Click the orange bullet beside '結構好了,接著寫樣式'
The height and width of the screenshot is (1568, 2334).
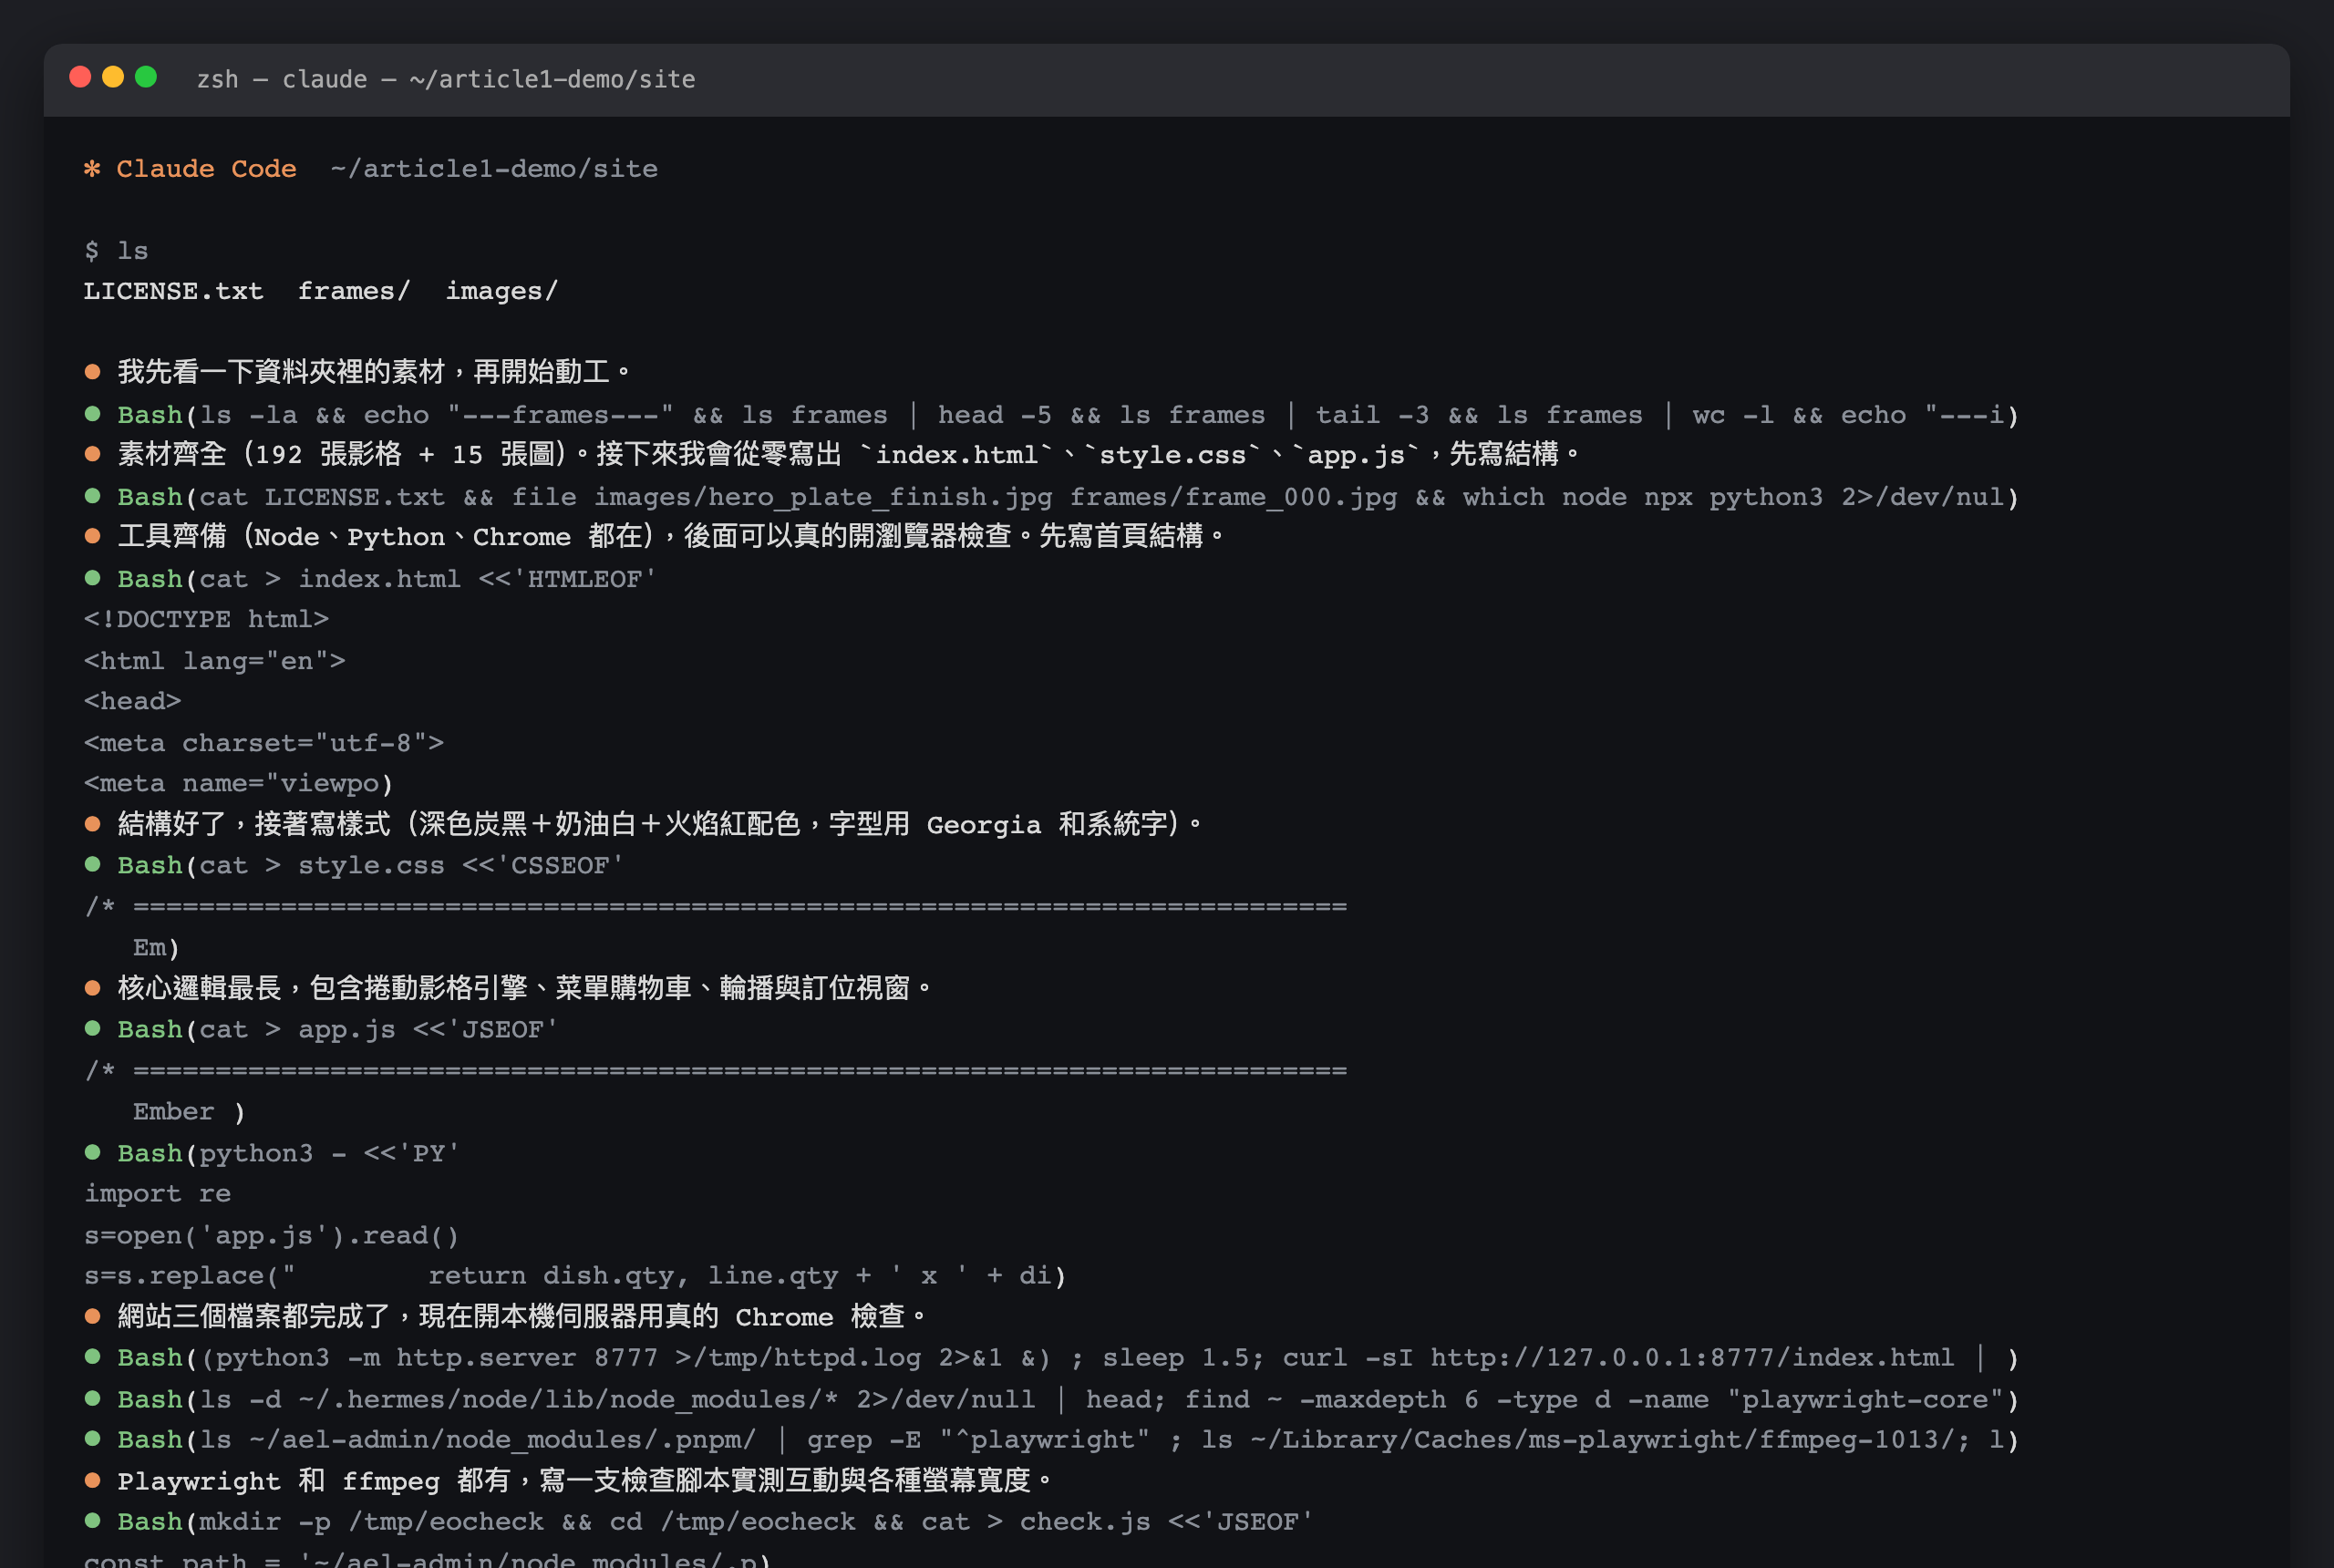tap(93, 824)
